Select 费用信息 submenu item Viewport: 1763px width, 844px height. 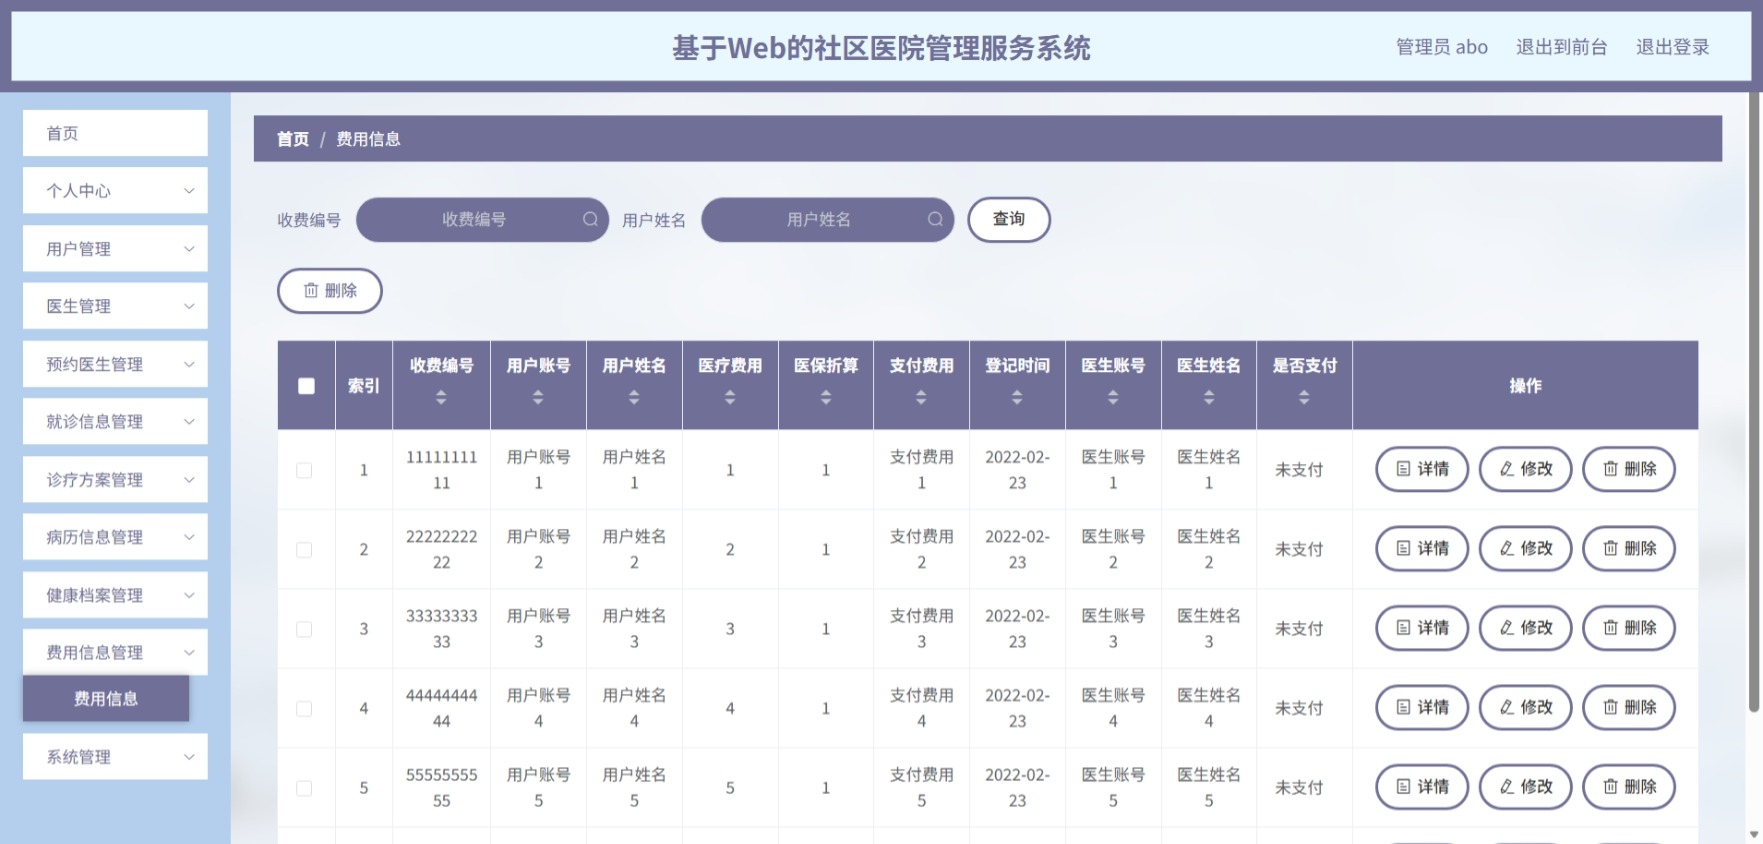coord(106,698)
